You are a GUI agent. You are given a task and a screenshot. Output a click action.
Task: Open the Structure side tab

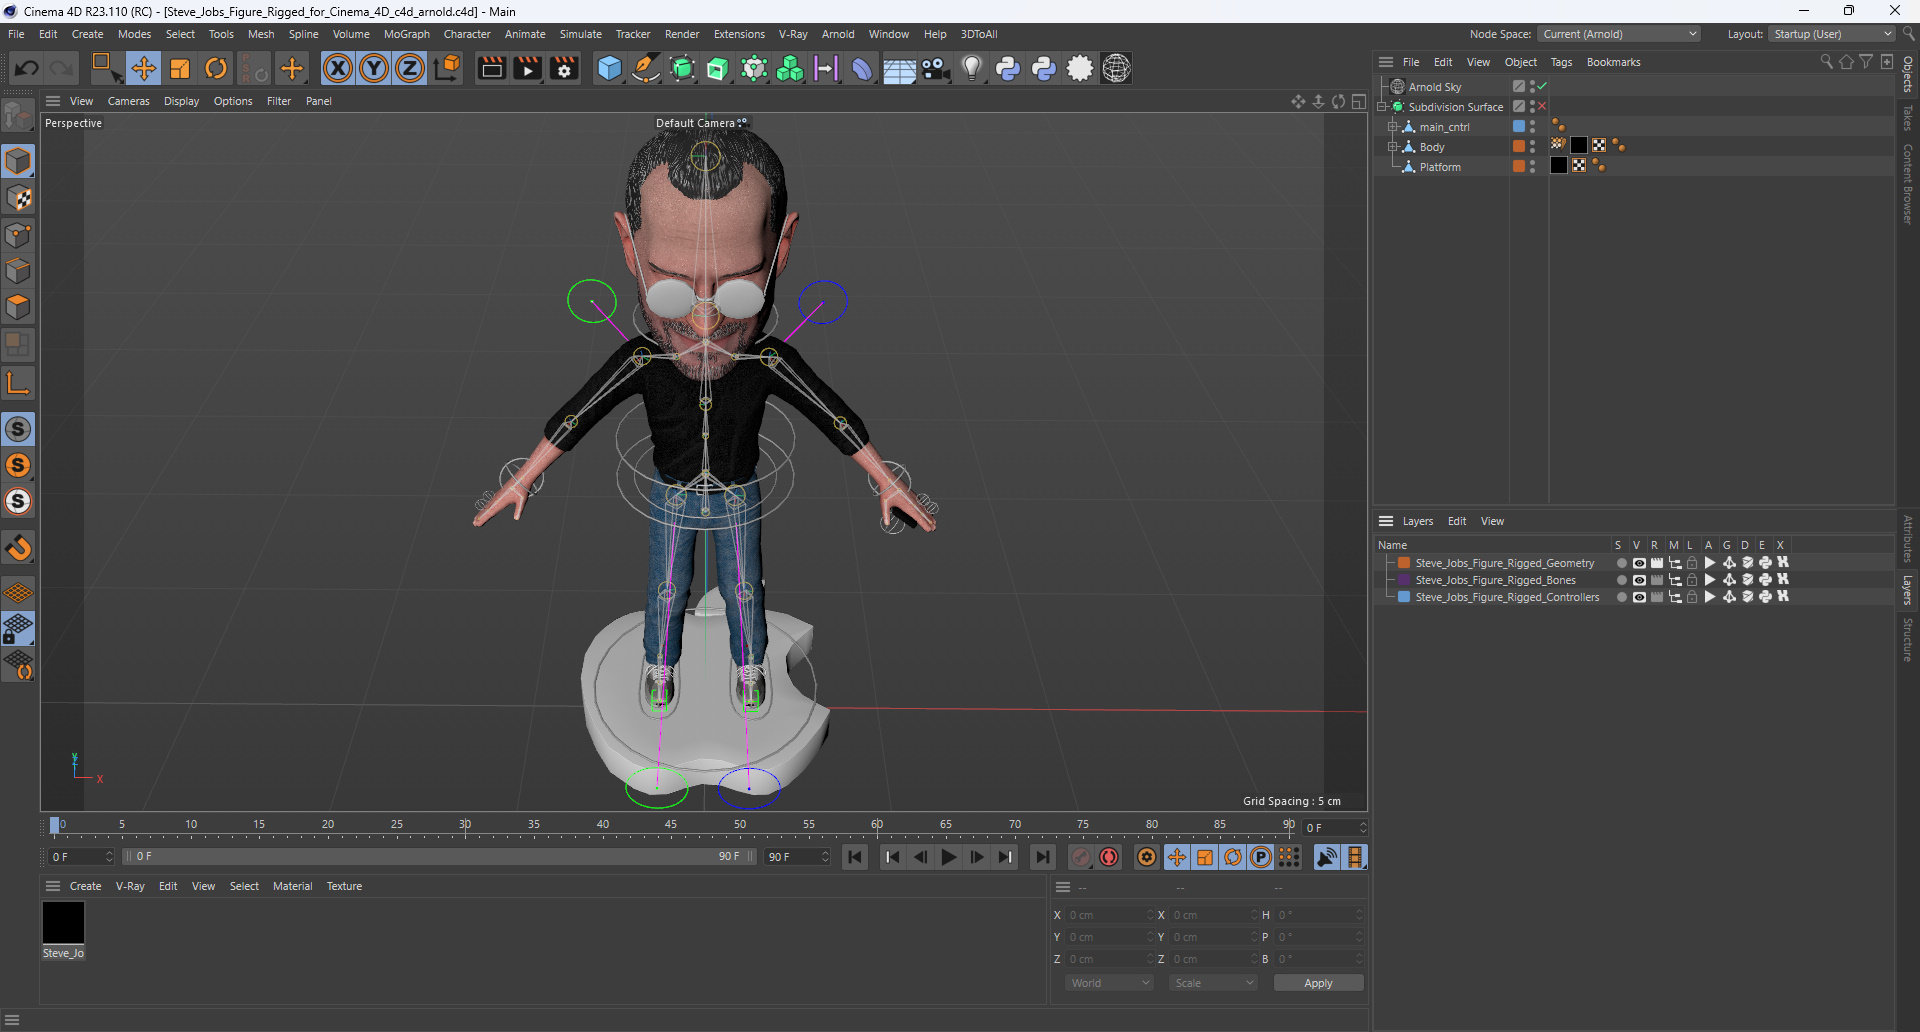[x=1908, y=640]
